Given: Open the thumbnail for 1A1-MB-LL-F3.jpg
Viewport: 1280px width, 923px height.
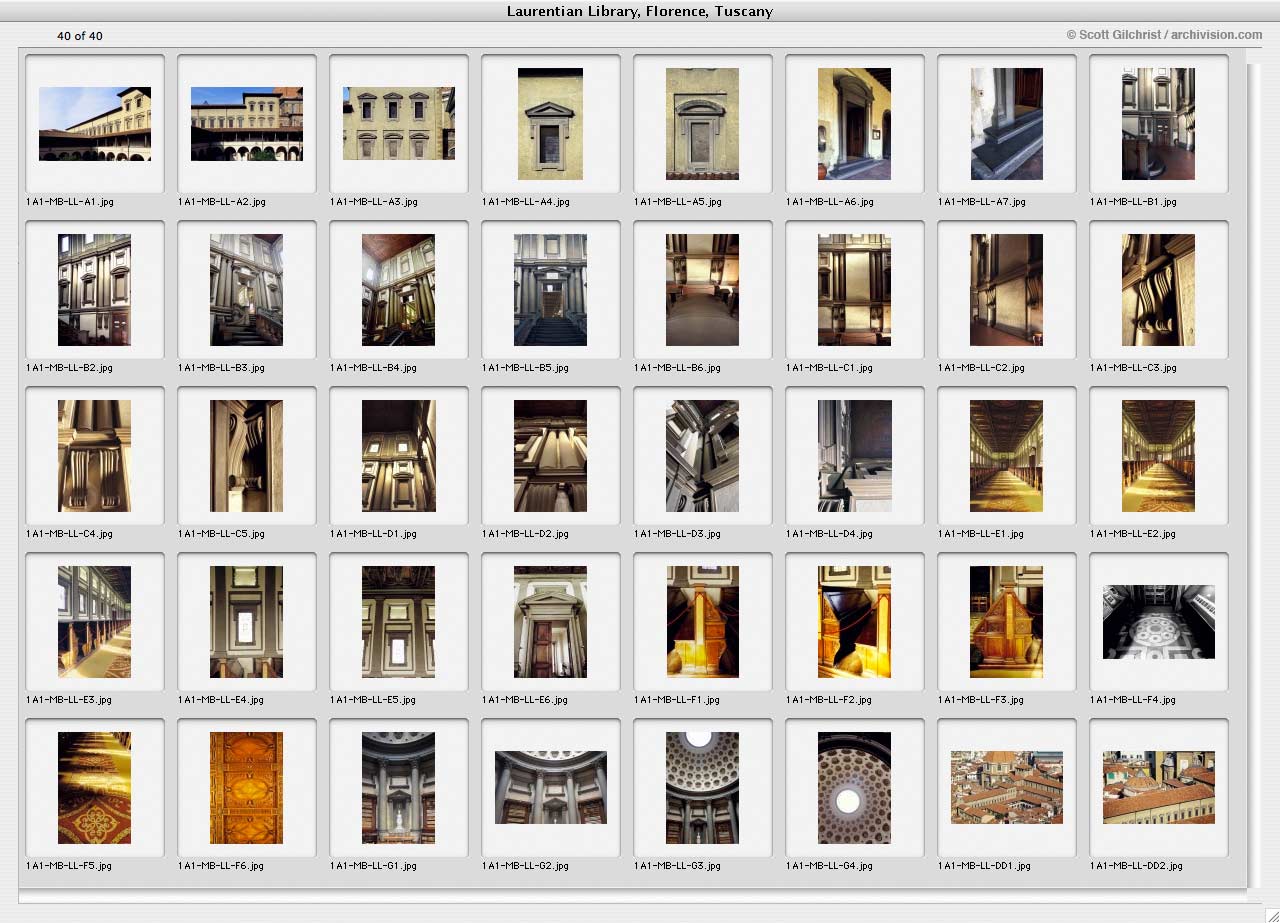Looking at the screenshot, I should [x=1007, y=622].
